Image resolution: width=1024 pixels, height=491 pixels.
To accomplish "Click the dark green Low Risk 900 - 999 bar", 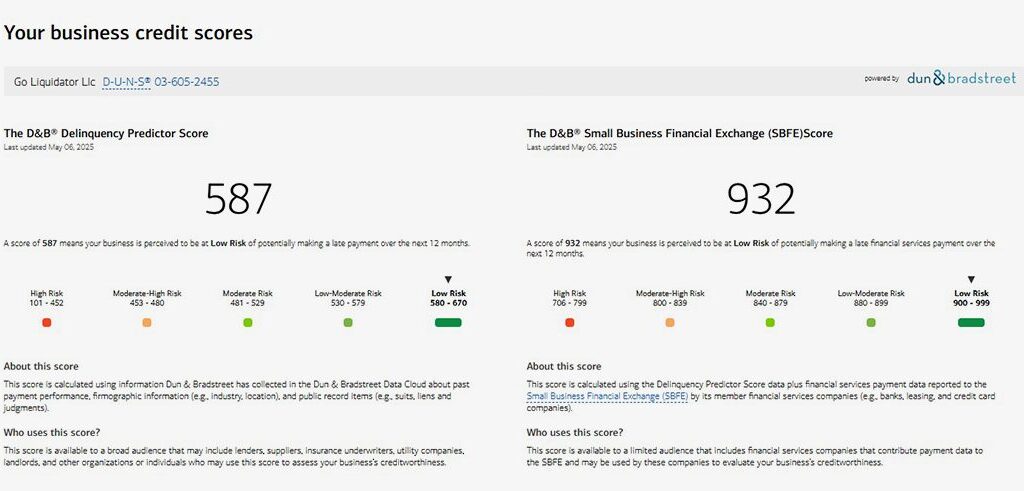I will (x=971, y=323).
